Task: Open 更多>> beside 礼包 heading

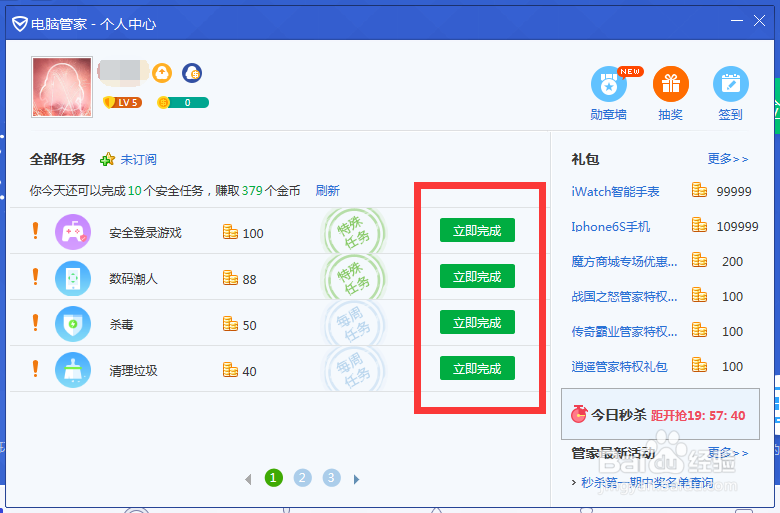Action: [x=728, y=159]
